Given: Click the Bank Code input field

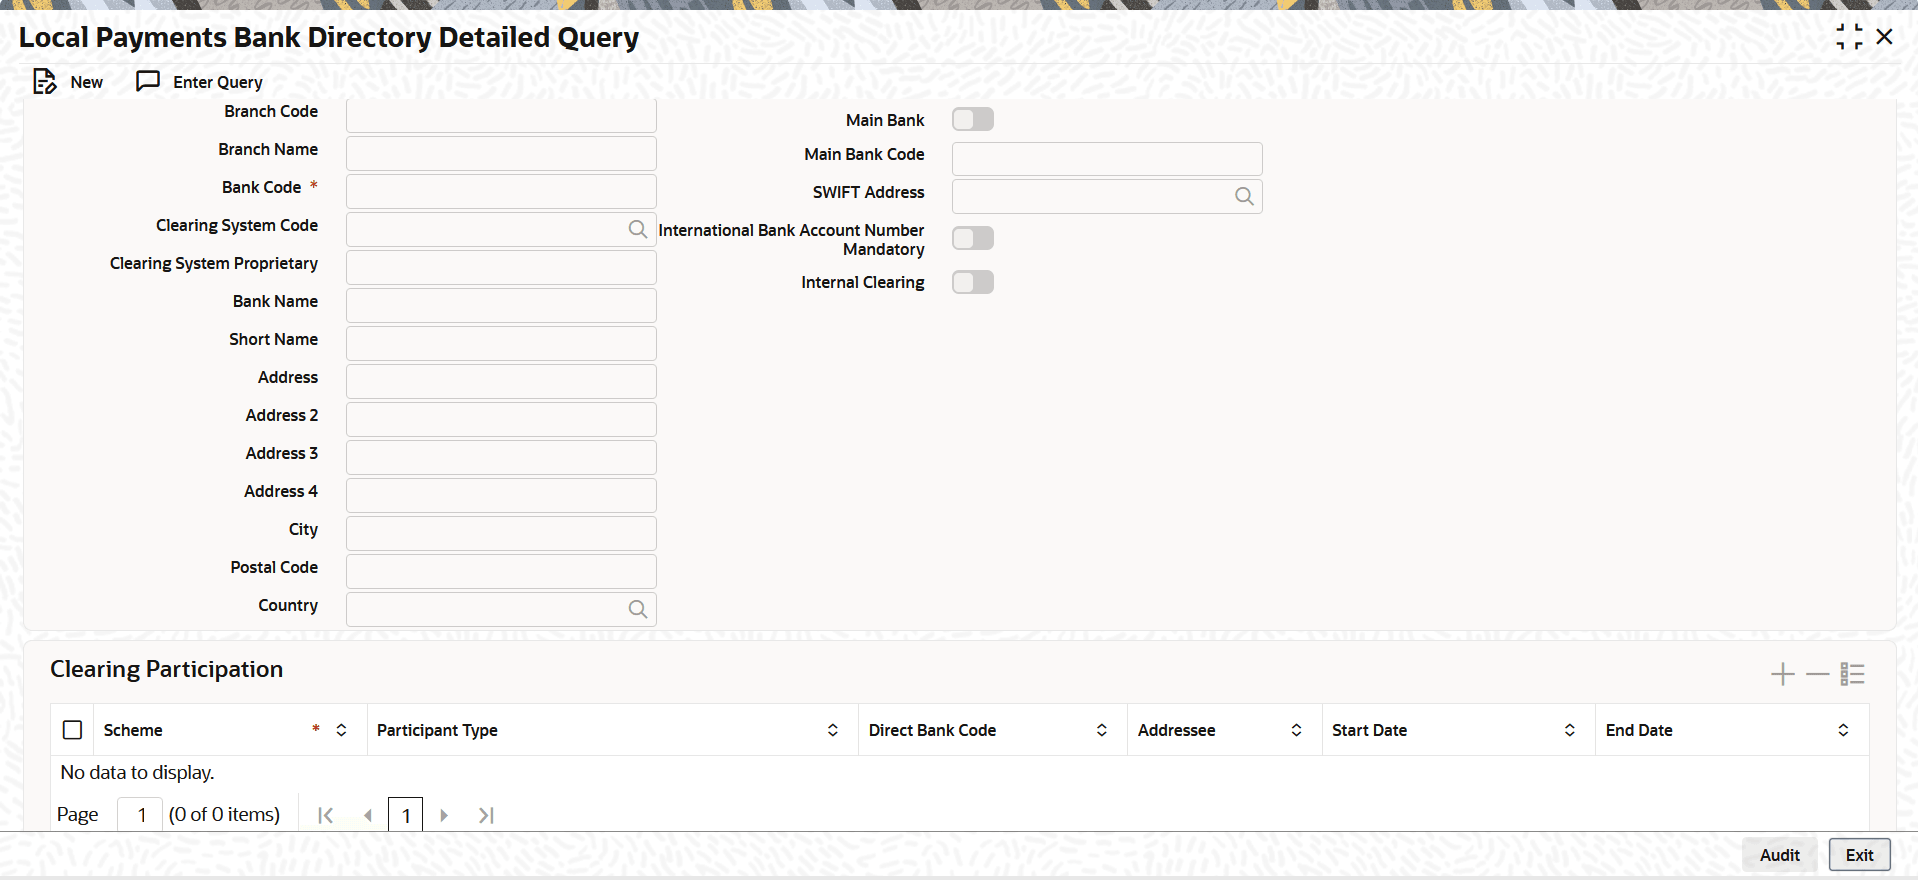Looking at the screenshot, I should 501,191.
